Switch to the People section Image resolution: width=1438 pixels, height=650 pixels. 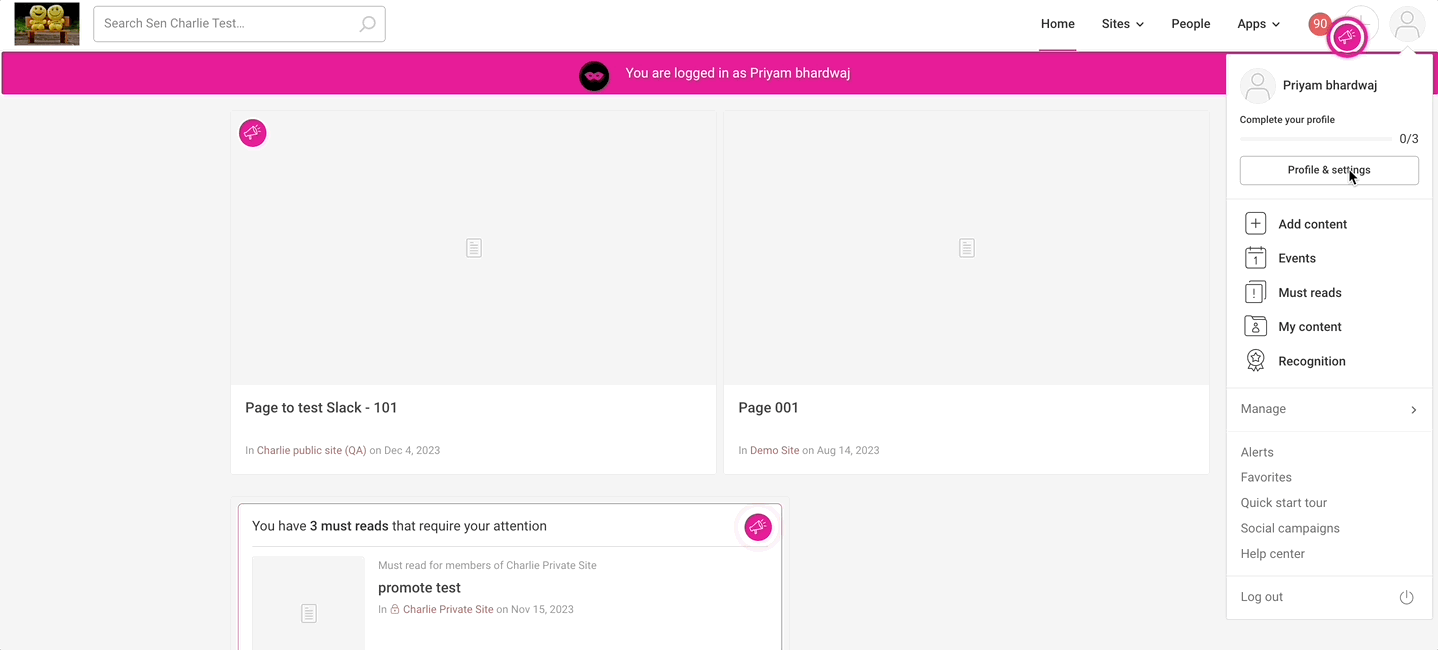point(1190,23)
